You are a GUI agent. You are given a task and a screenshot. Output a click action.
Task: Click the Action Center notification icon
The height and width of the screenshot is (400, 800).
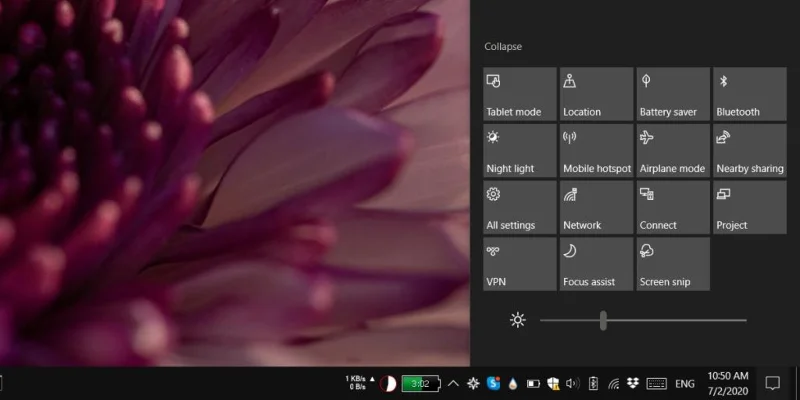(x=772, y=383)
